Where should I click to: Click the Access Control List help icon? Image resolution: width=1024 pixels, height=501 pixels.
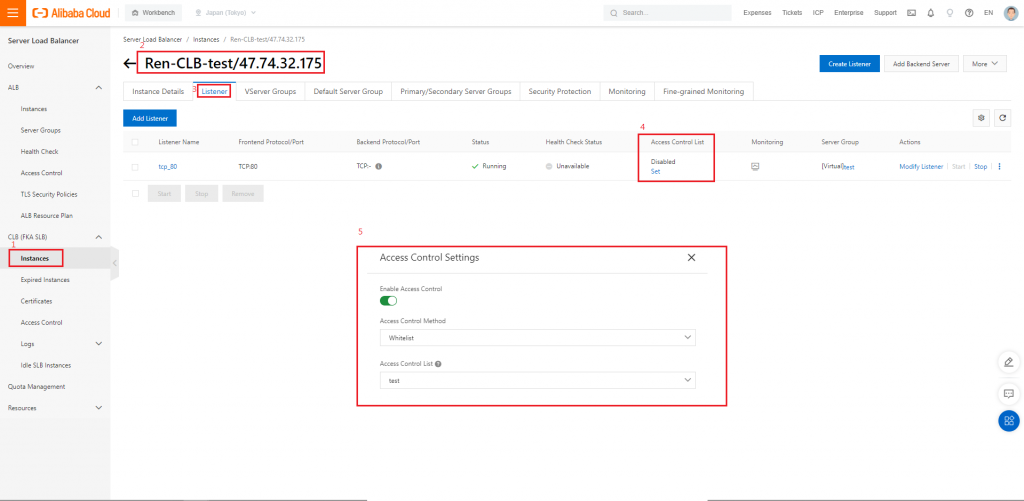point(438,364)
